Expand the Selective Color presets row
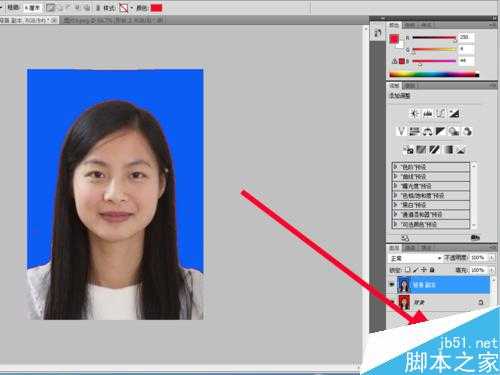 (x=395, y=224)
